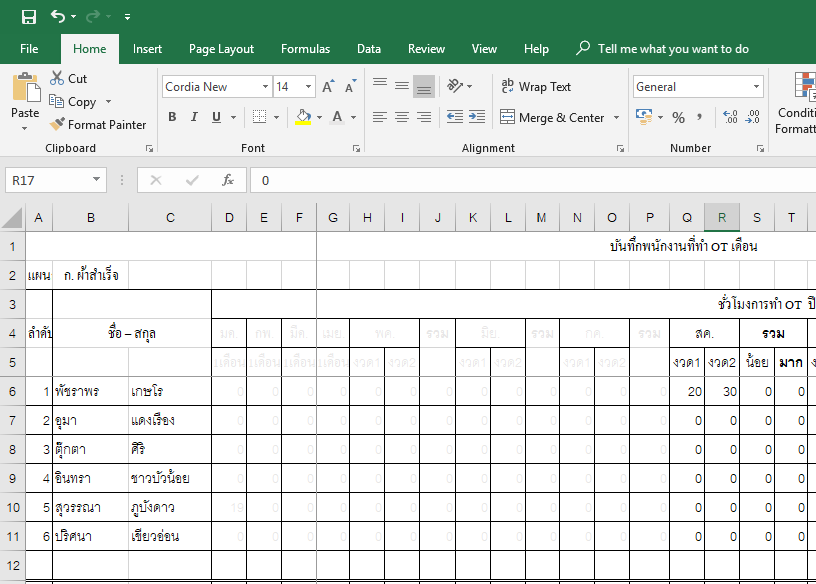
Task: Toggle Bold formatting
Action: tap(172, 117)
